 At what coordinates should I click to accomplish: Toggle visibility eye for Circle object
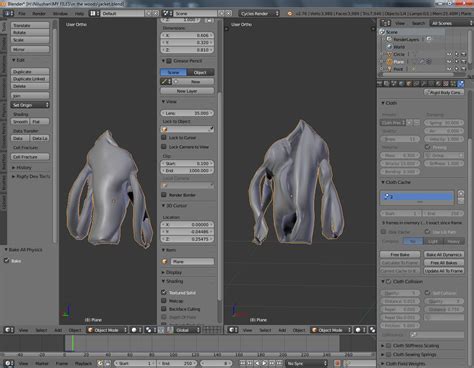click(x=449, y=54)
